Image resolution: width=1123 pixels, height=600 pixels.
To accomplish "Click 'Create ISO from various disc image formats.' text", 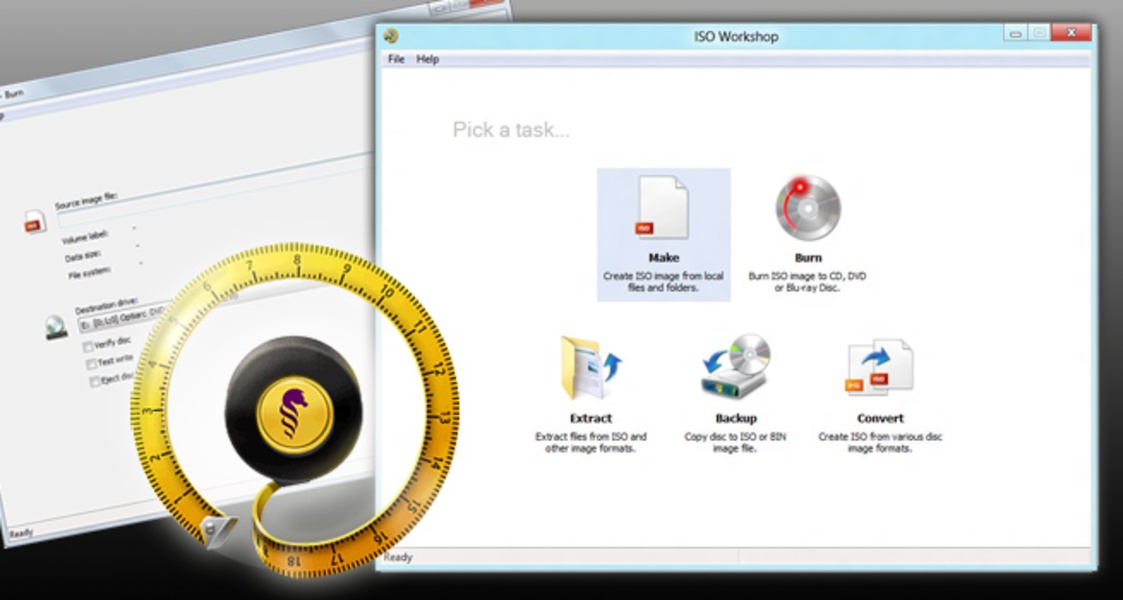I will [x=880, y=442].
